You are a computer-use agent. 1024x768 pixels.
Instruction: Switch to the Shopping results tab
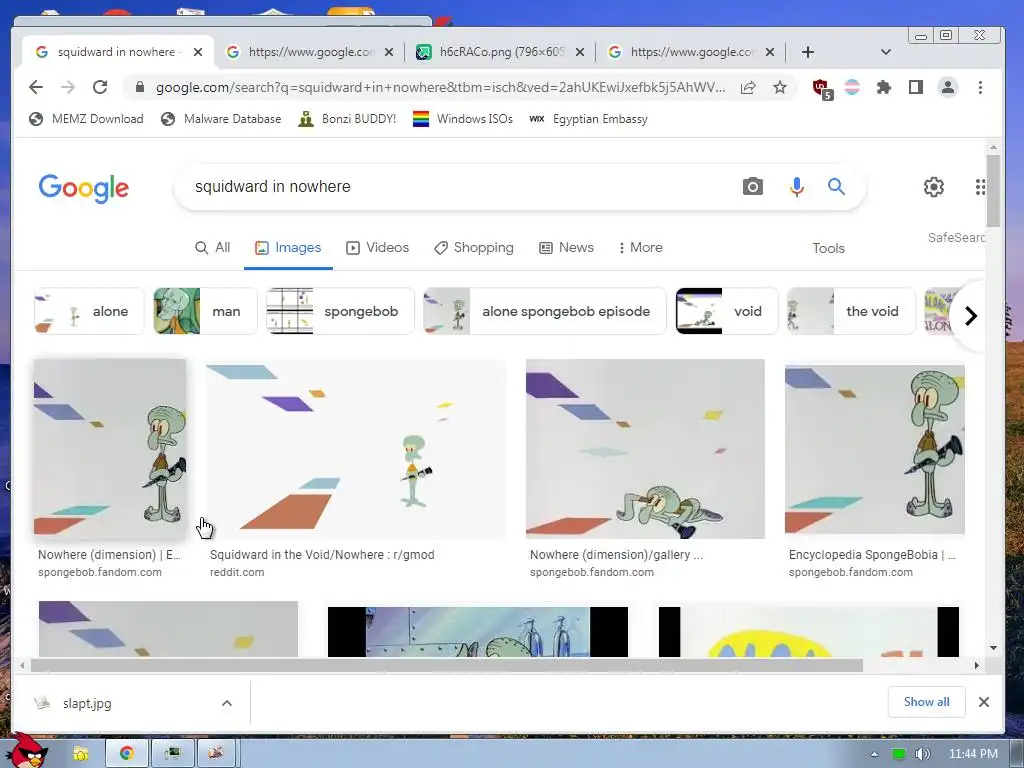474,248
